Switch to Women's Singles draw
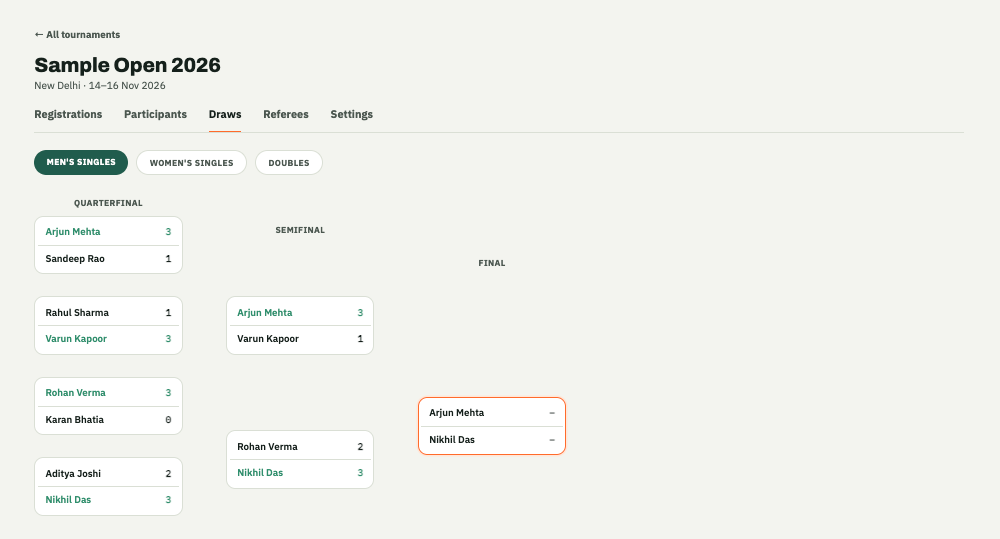The height and width of the screenshot is (539, 1000). click(191, 163)
